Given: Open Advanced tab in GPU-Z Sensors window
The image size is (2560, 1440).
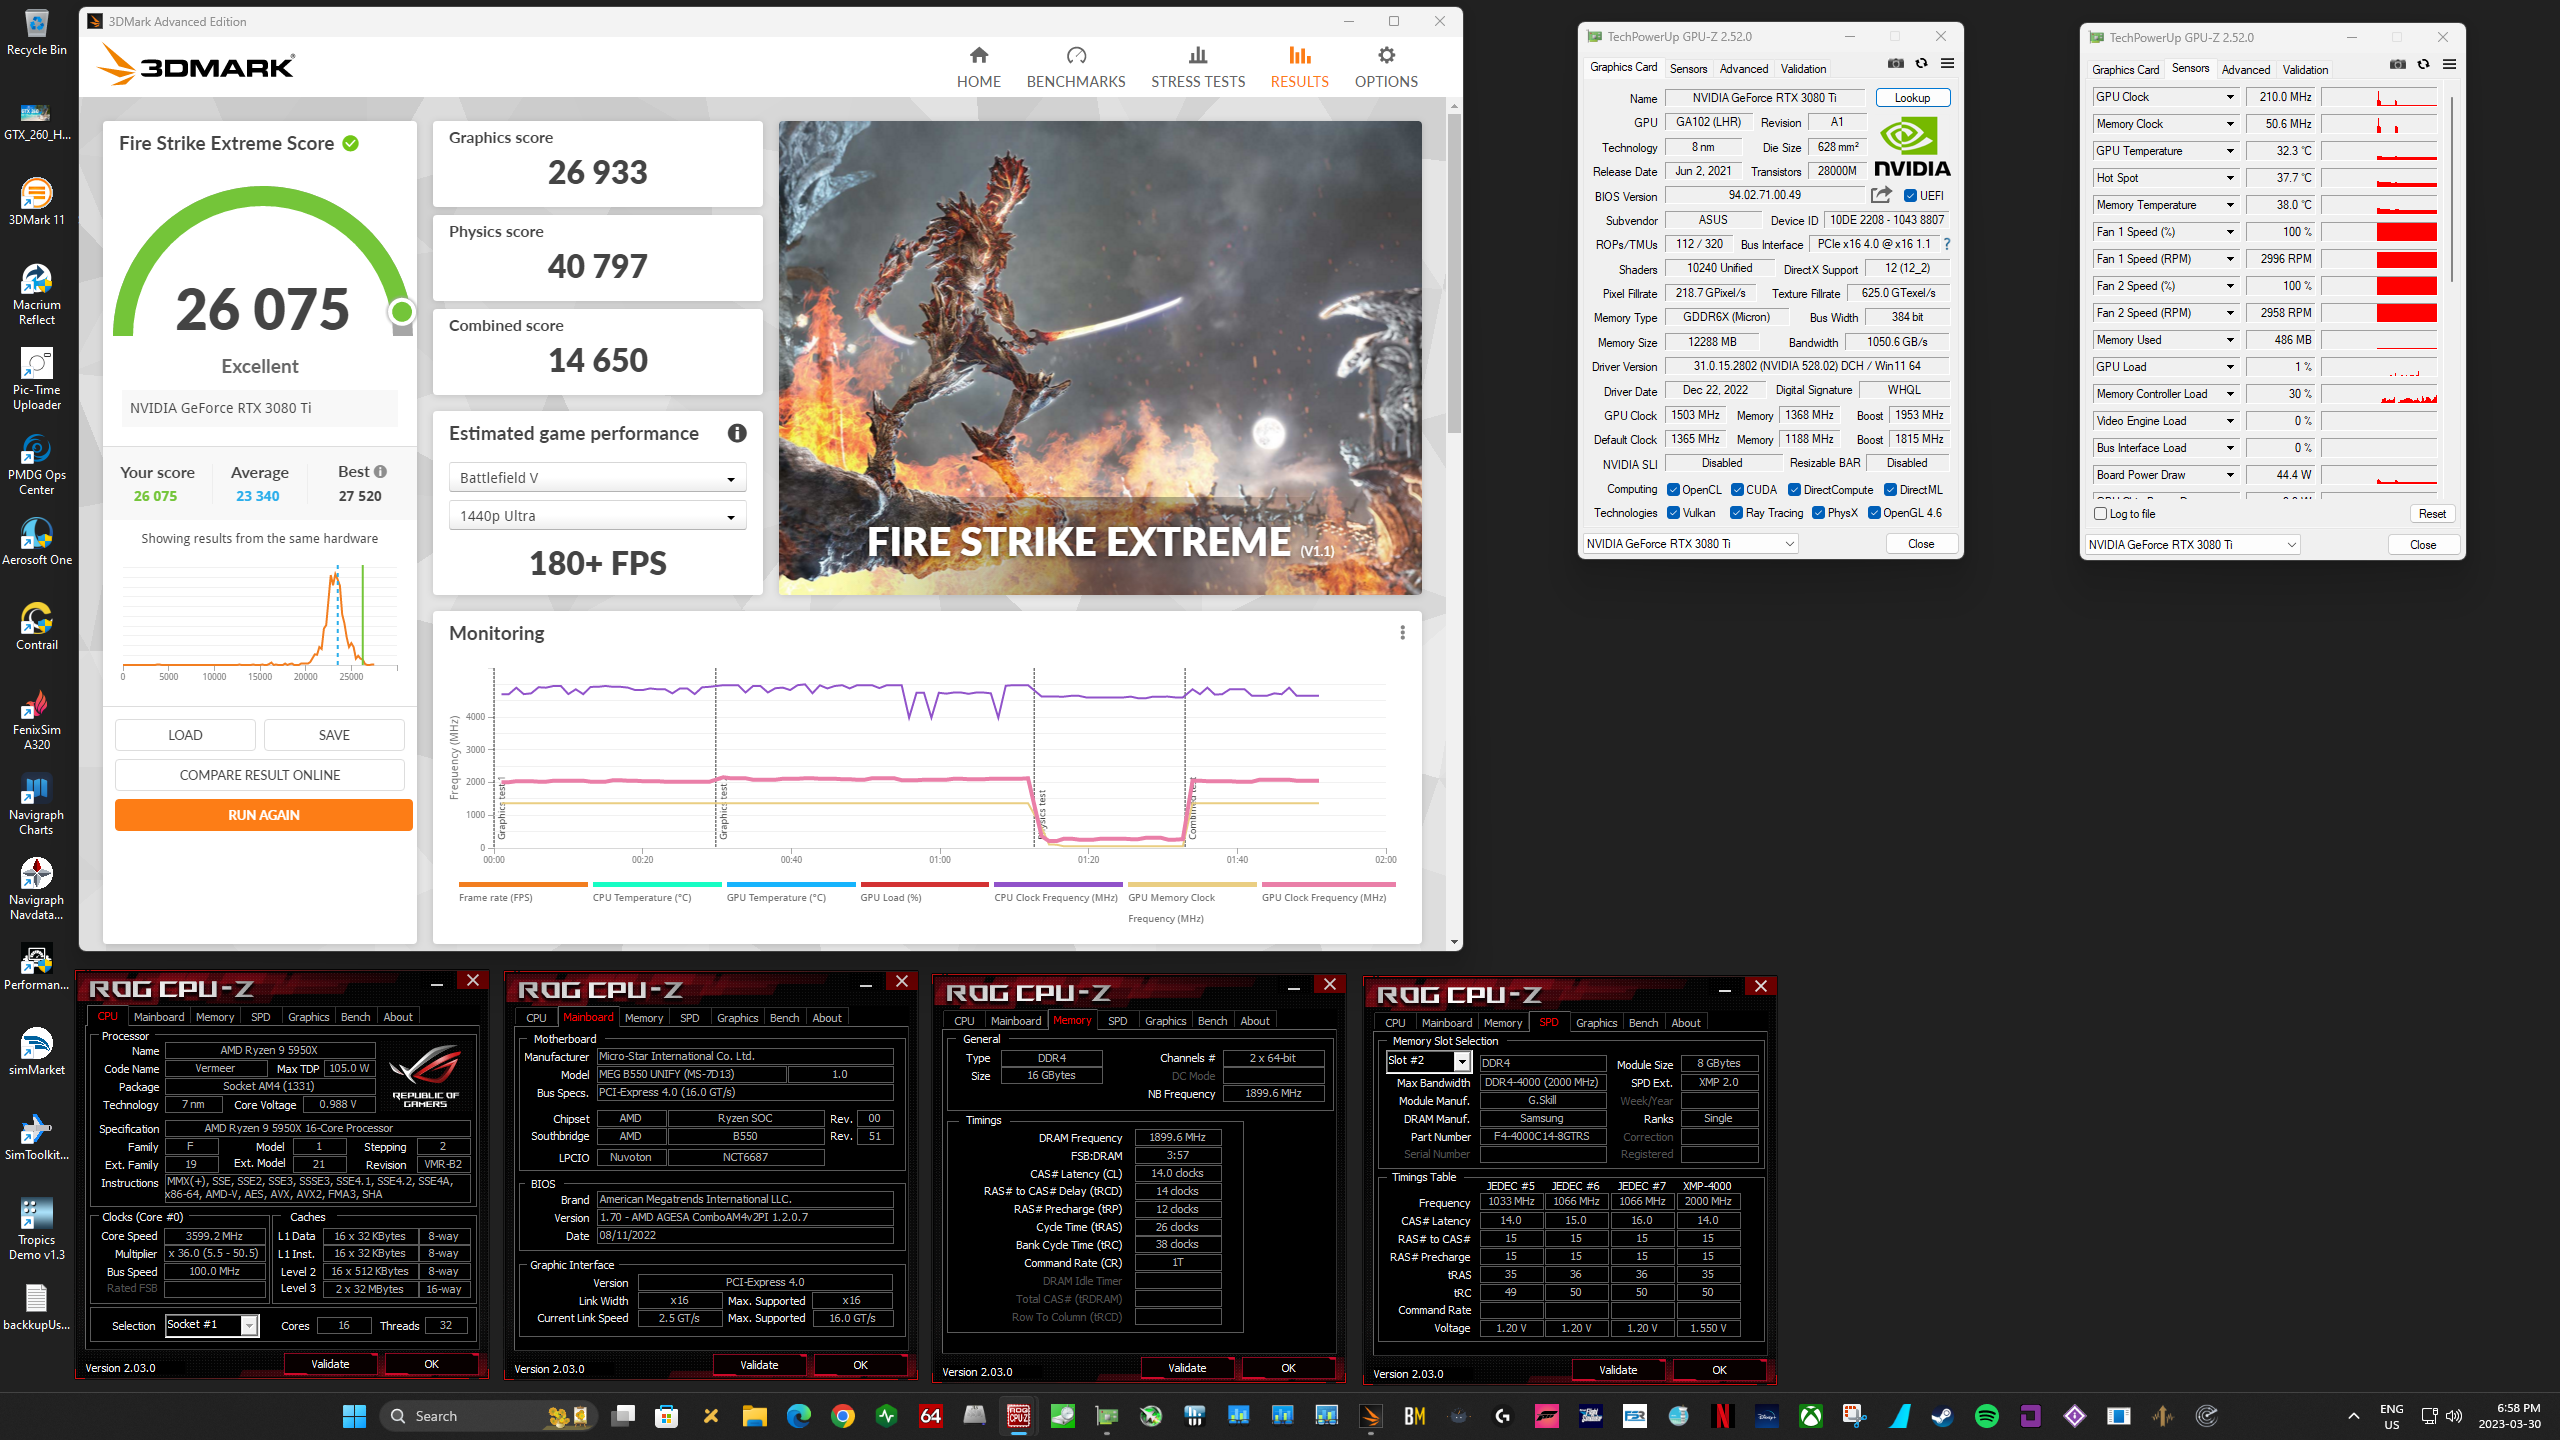Looking at the screenshot, I should [x=2245, y=69].
